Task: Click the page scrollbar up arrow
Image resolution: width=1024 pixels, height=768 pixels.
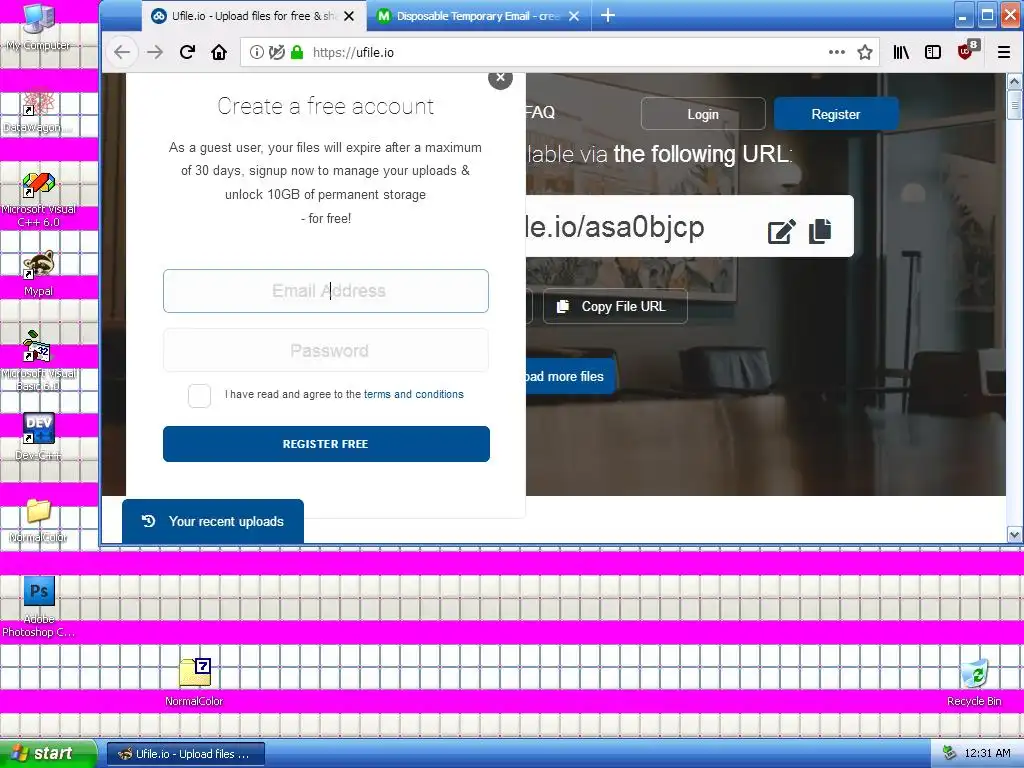Action: [x=1014, y=82]
